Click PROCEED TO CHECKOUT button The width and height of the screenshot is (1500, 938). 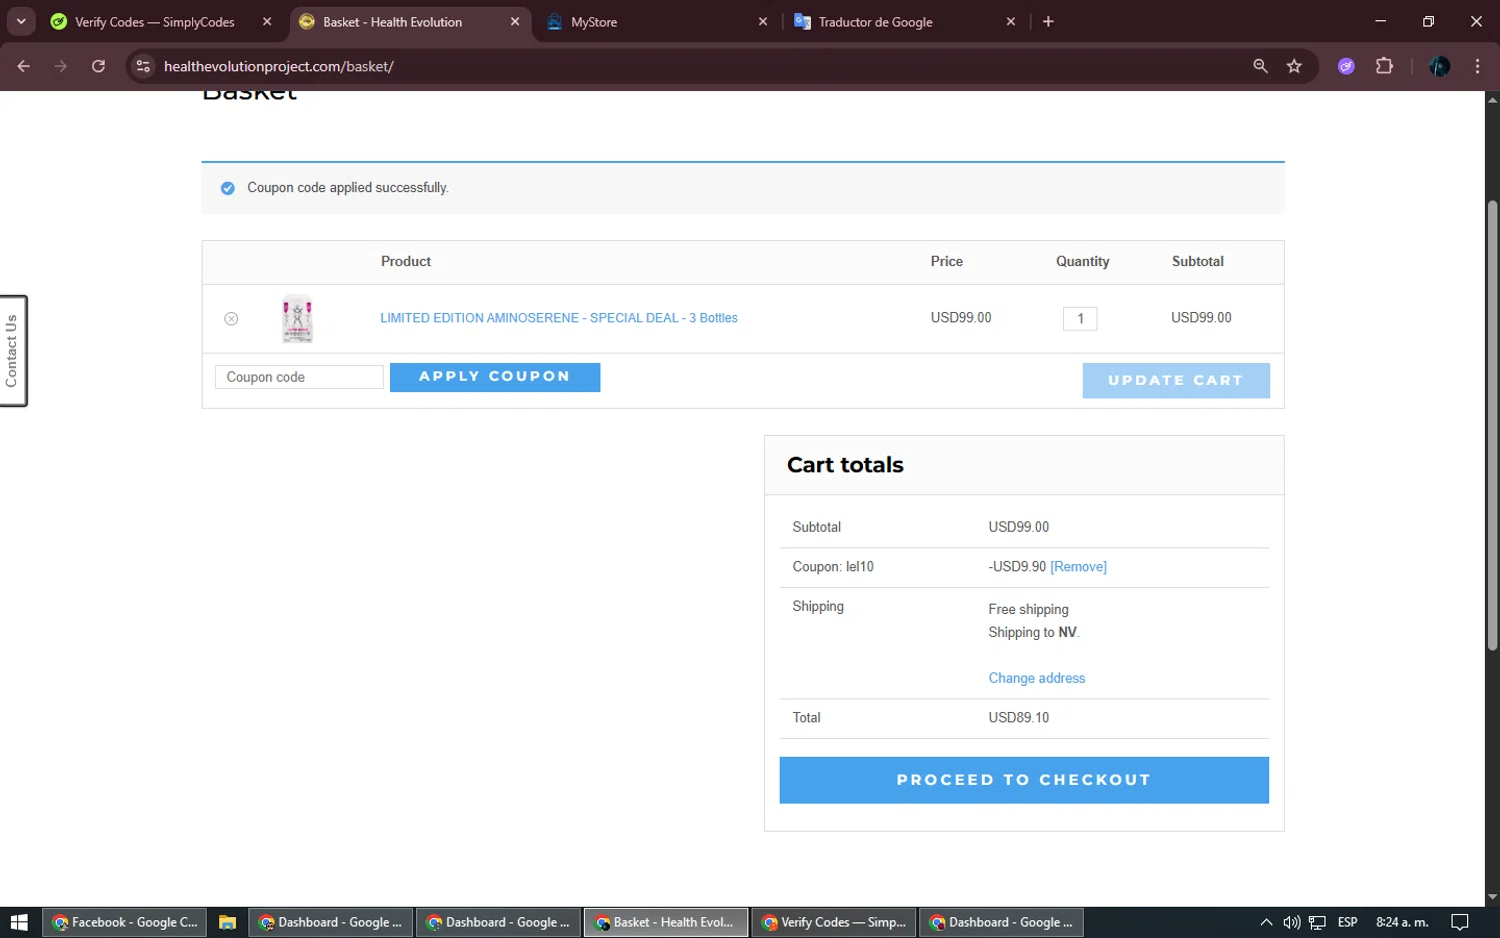(1024, 780)
